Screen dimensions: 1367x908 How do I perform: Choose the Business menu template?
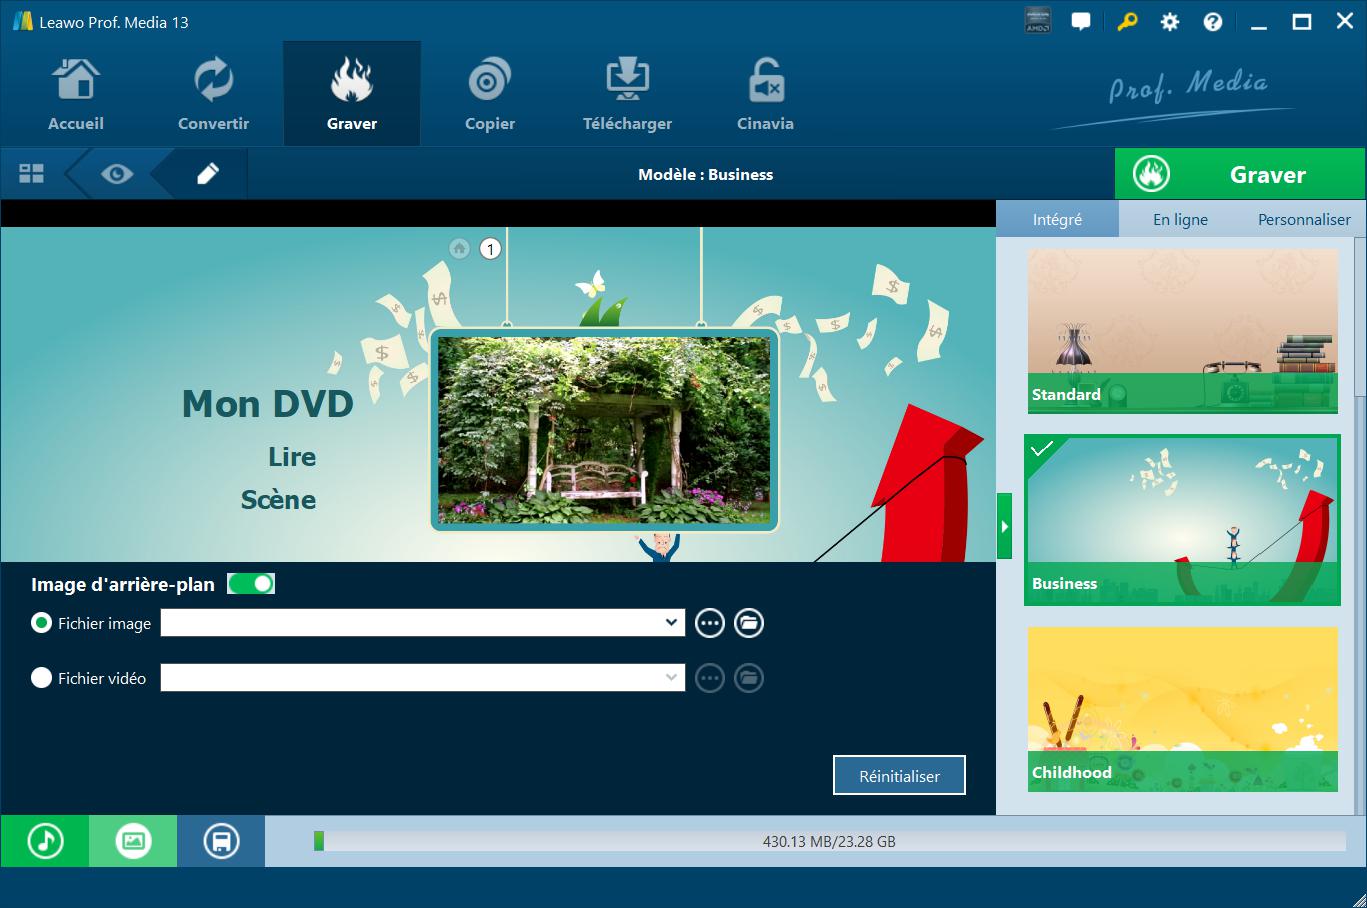click(1182, 520)
